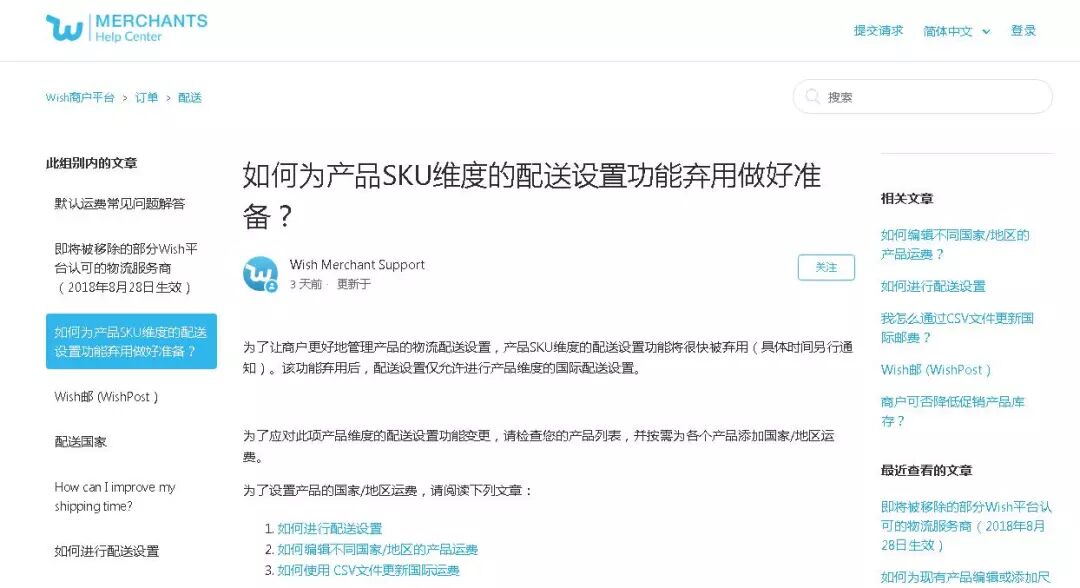Click the search magnifier icon

click(x=813, y=96)
